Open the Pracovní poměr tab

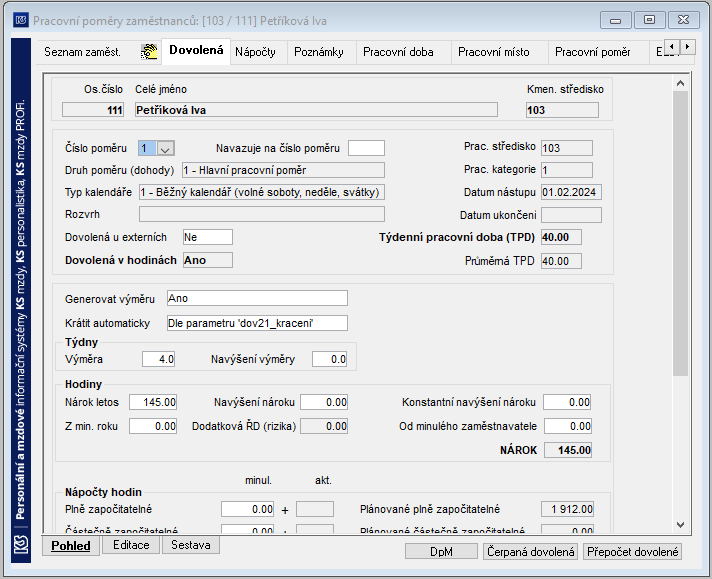593,52
